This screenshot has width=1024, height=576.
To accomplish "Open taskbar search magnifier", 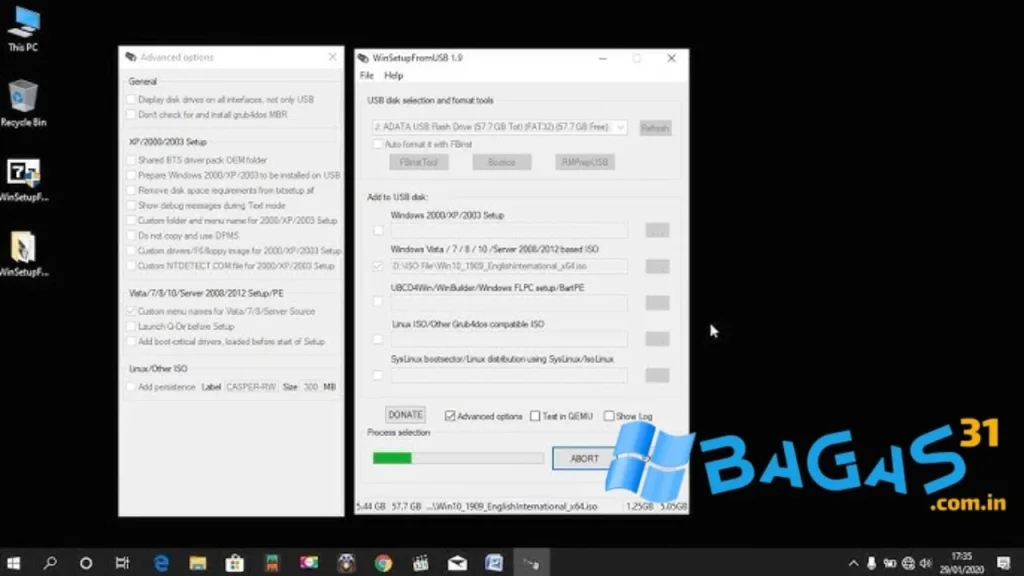I will pyautogui.click(x=50, y=563).
